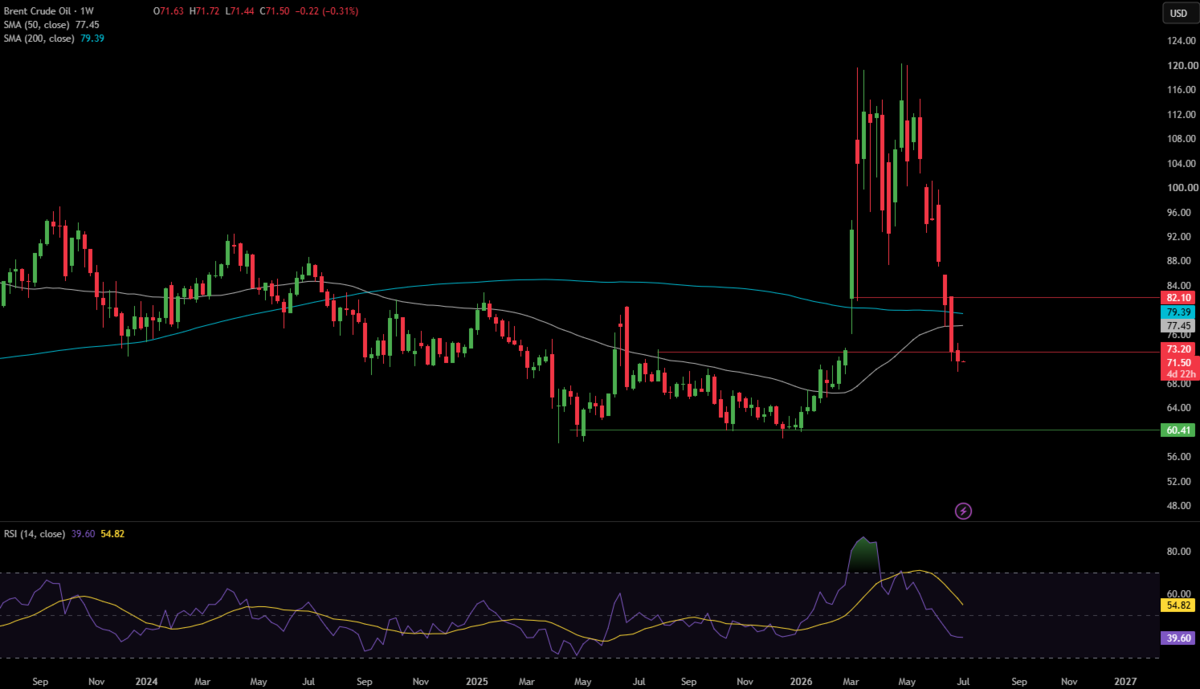Click the 2026 label on the time axis
The image size is (1200, 689).
click(803, 680)
